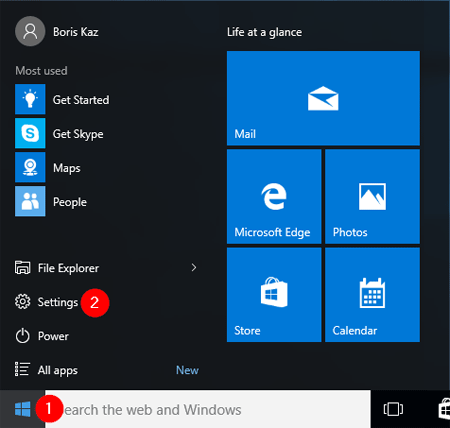Expand the File Explorer jump list chevron
This screenshot has height=428, width=450.
point(194,268)
